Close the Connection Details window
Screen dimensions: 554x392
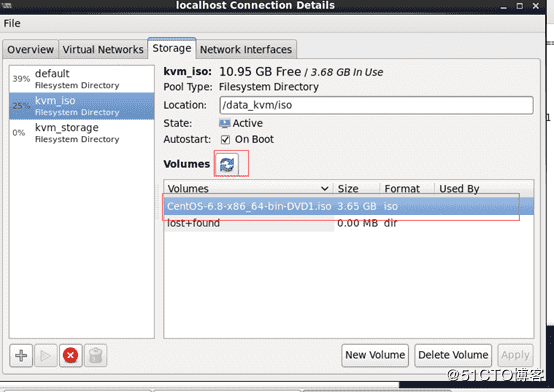click(x=536, y=6)
